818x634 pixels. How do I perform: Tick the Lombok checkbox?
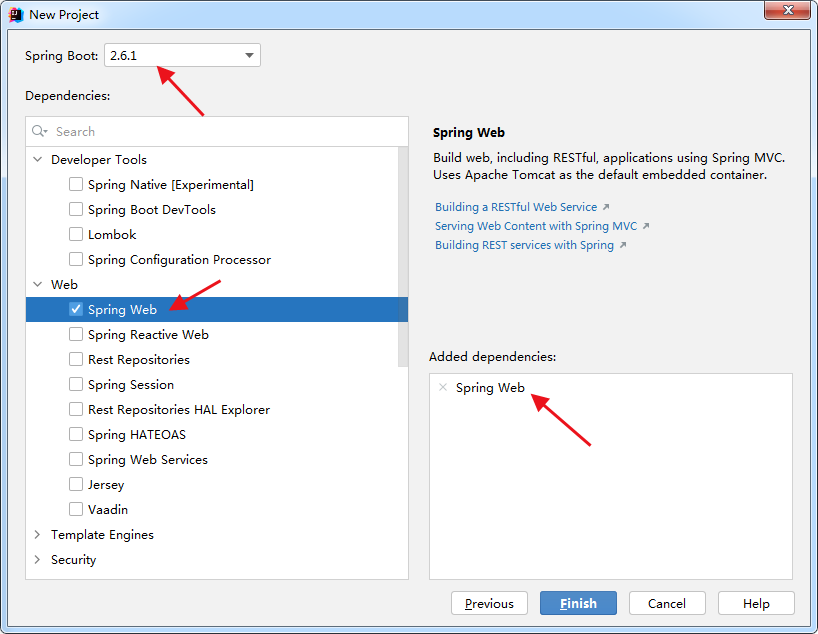[x=76, y=234]
